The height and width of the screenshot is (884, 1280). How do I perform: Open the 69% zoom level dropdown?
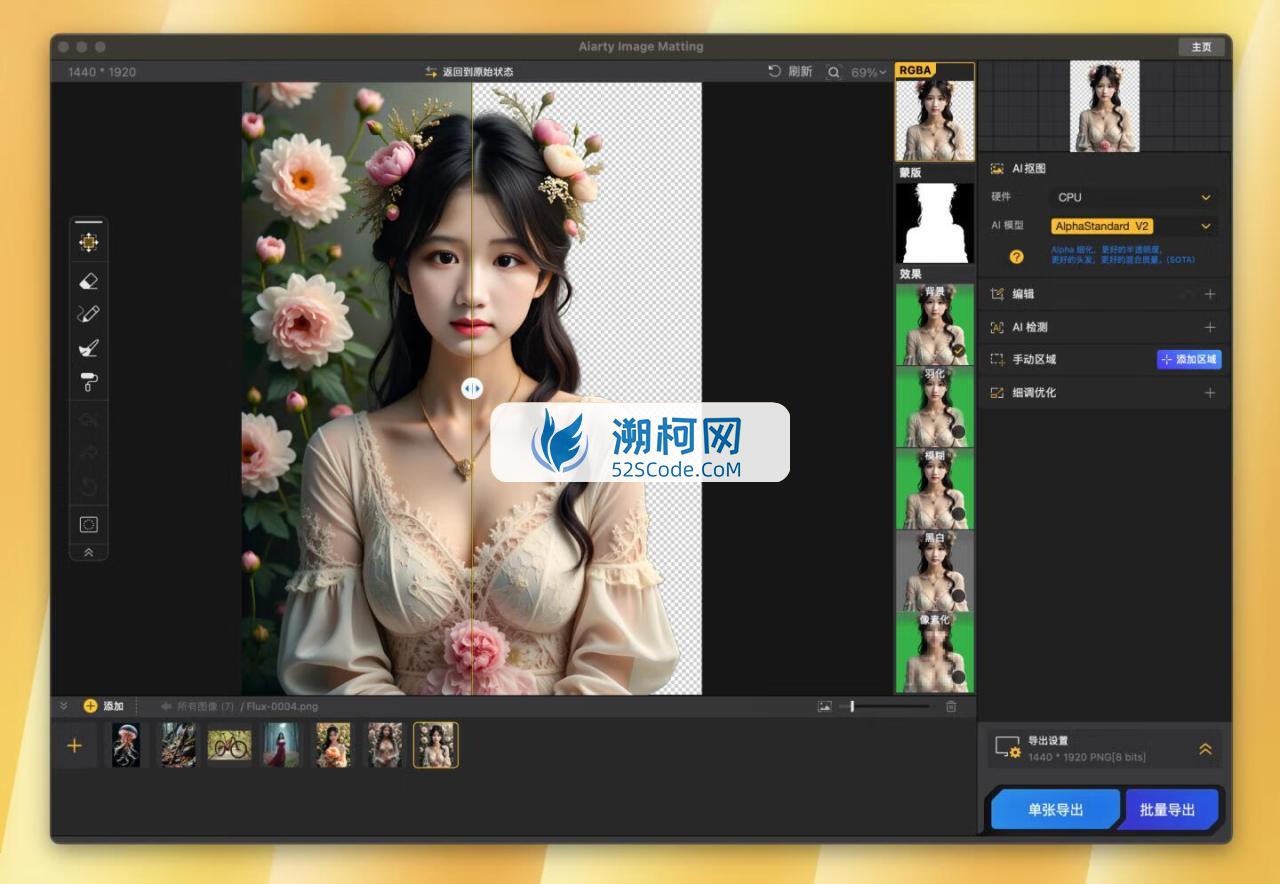point(868,72)
